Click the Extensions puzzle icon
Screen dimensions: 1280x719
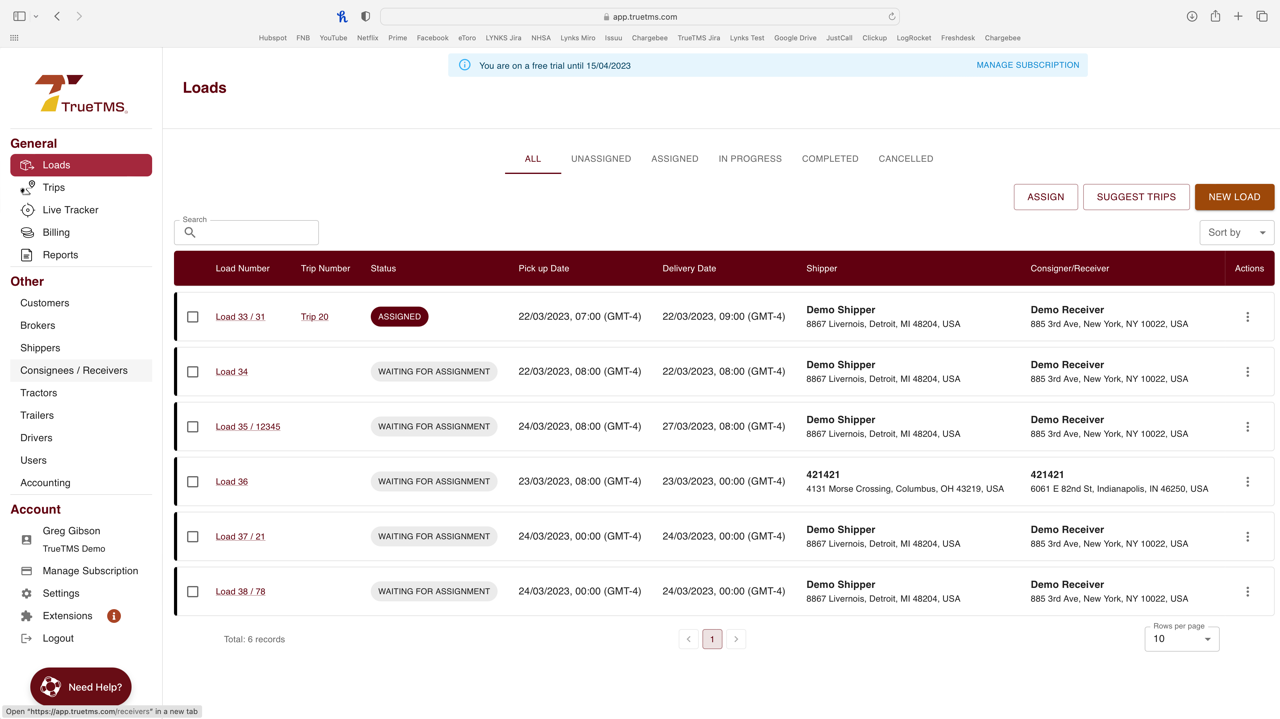point(27,616)
